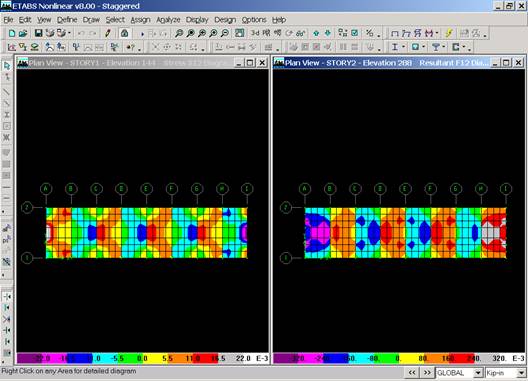This screenshot has height=381, width=528.
Task: Toggle the snap to points sidebar button
Action: click(x=7, y=296)
